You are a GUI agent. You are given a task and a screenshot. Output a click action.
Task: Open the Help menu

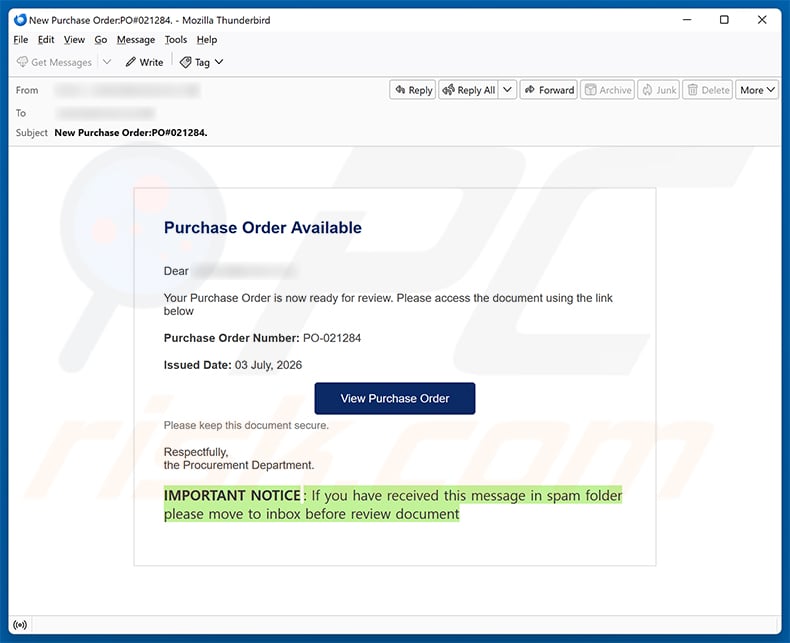(207, 40)
